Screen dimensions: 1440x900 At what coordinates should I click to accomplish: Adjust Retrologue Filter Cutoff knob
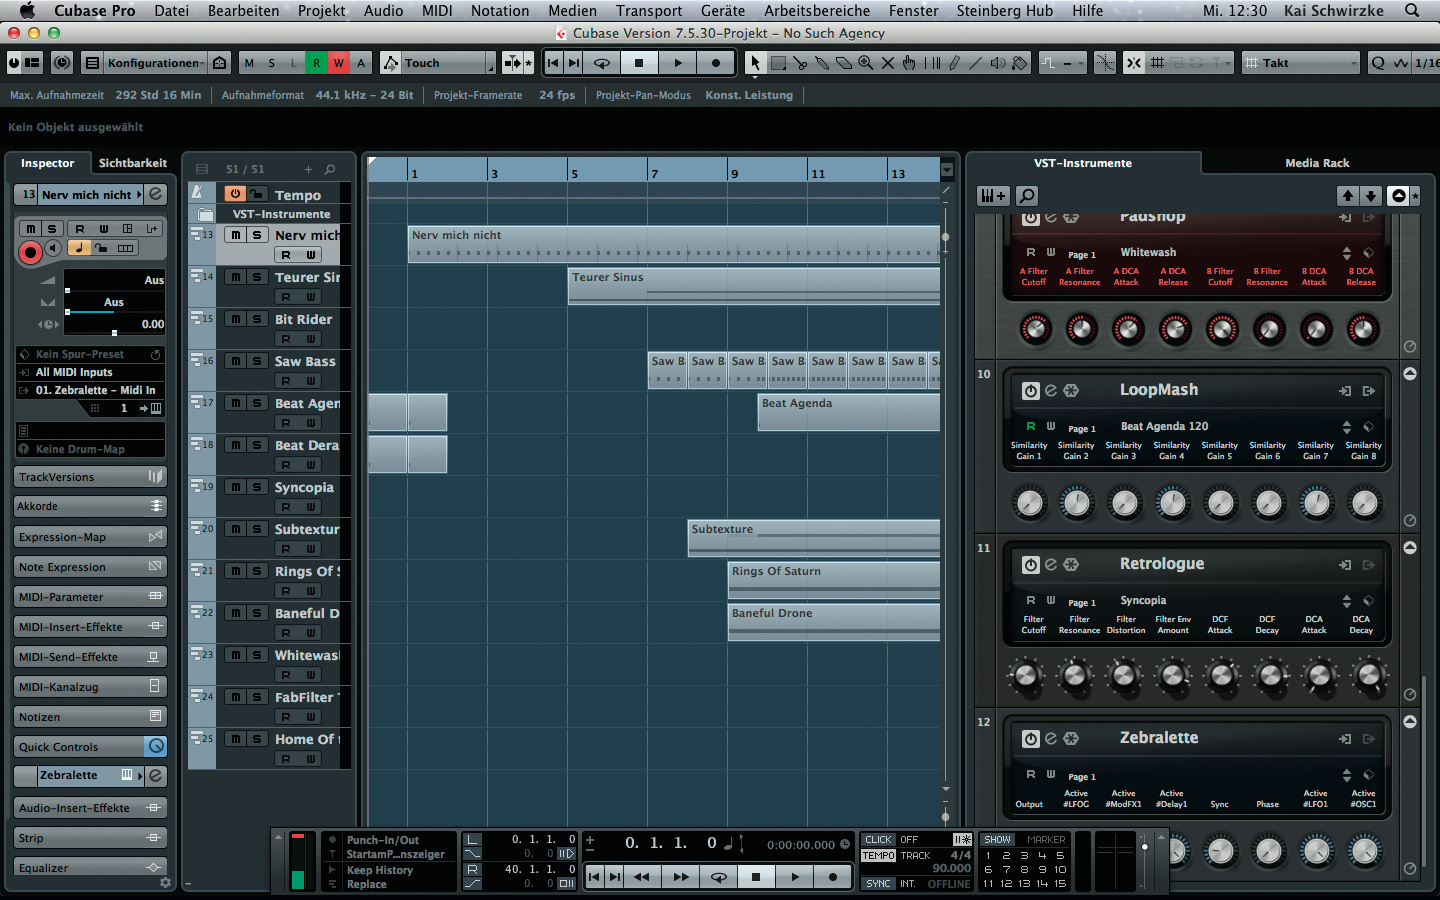(x=1026, y=677)
